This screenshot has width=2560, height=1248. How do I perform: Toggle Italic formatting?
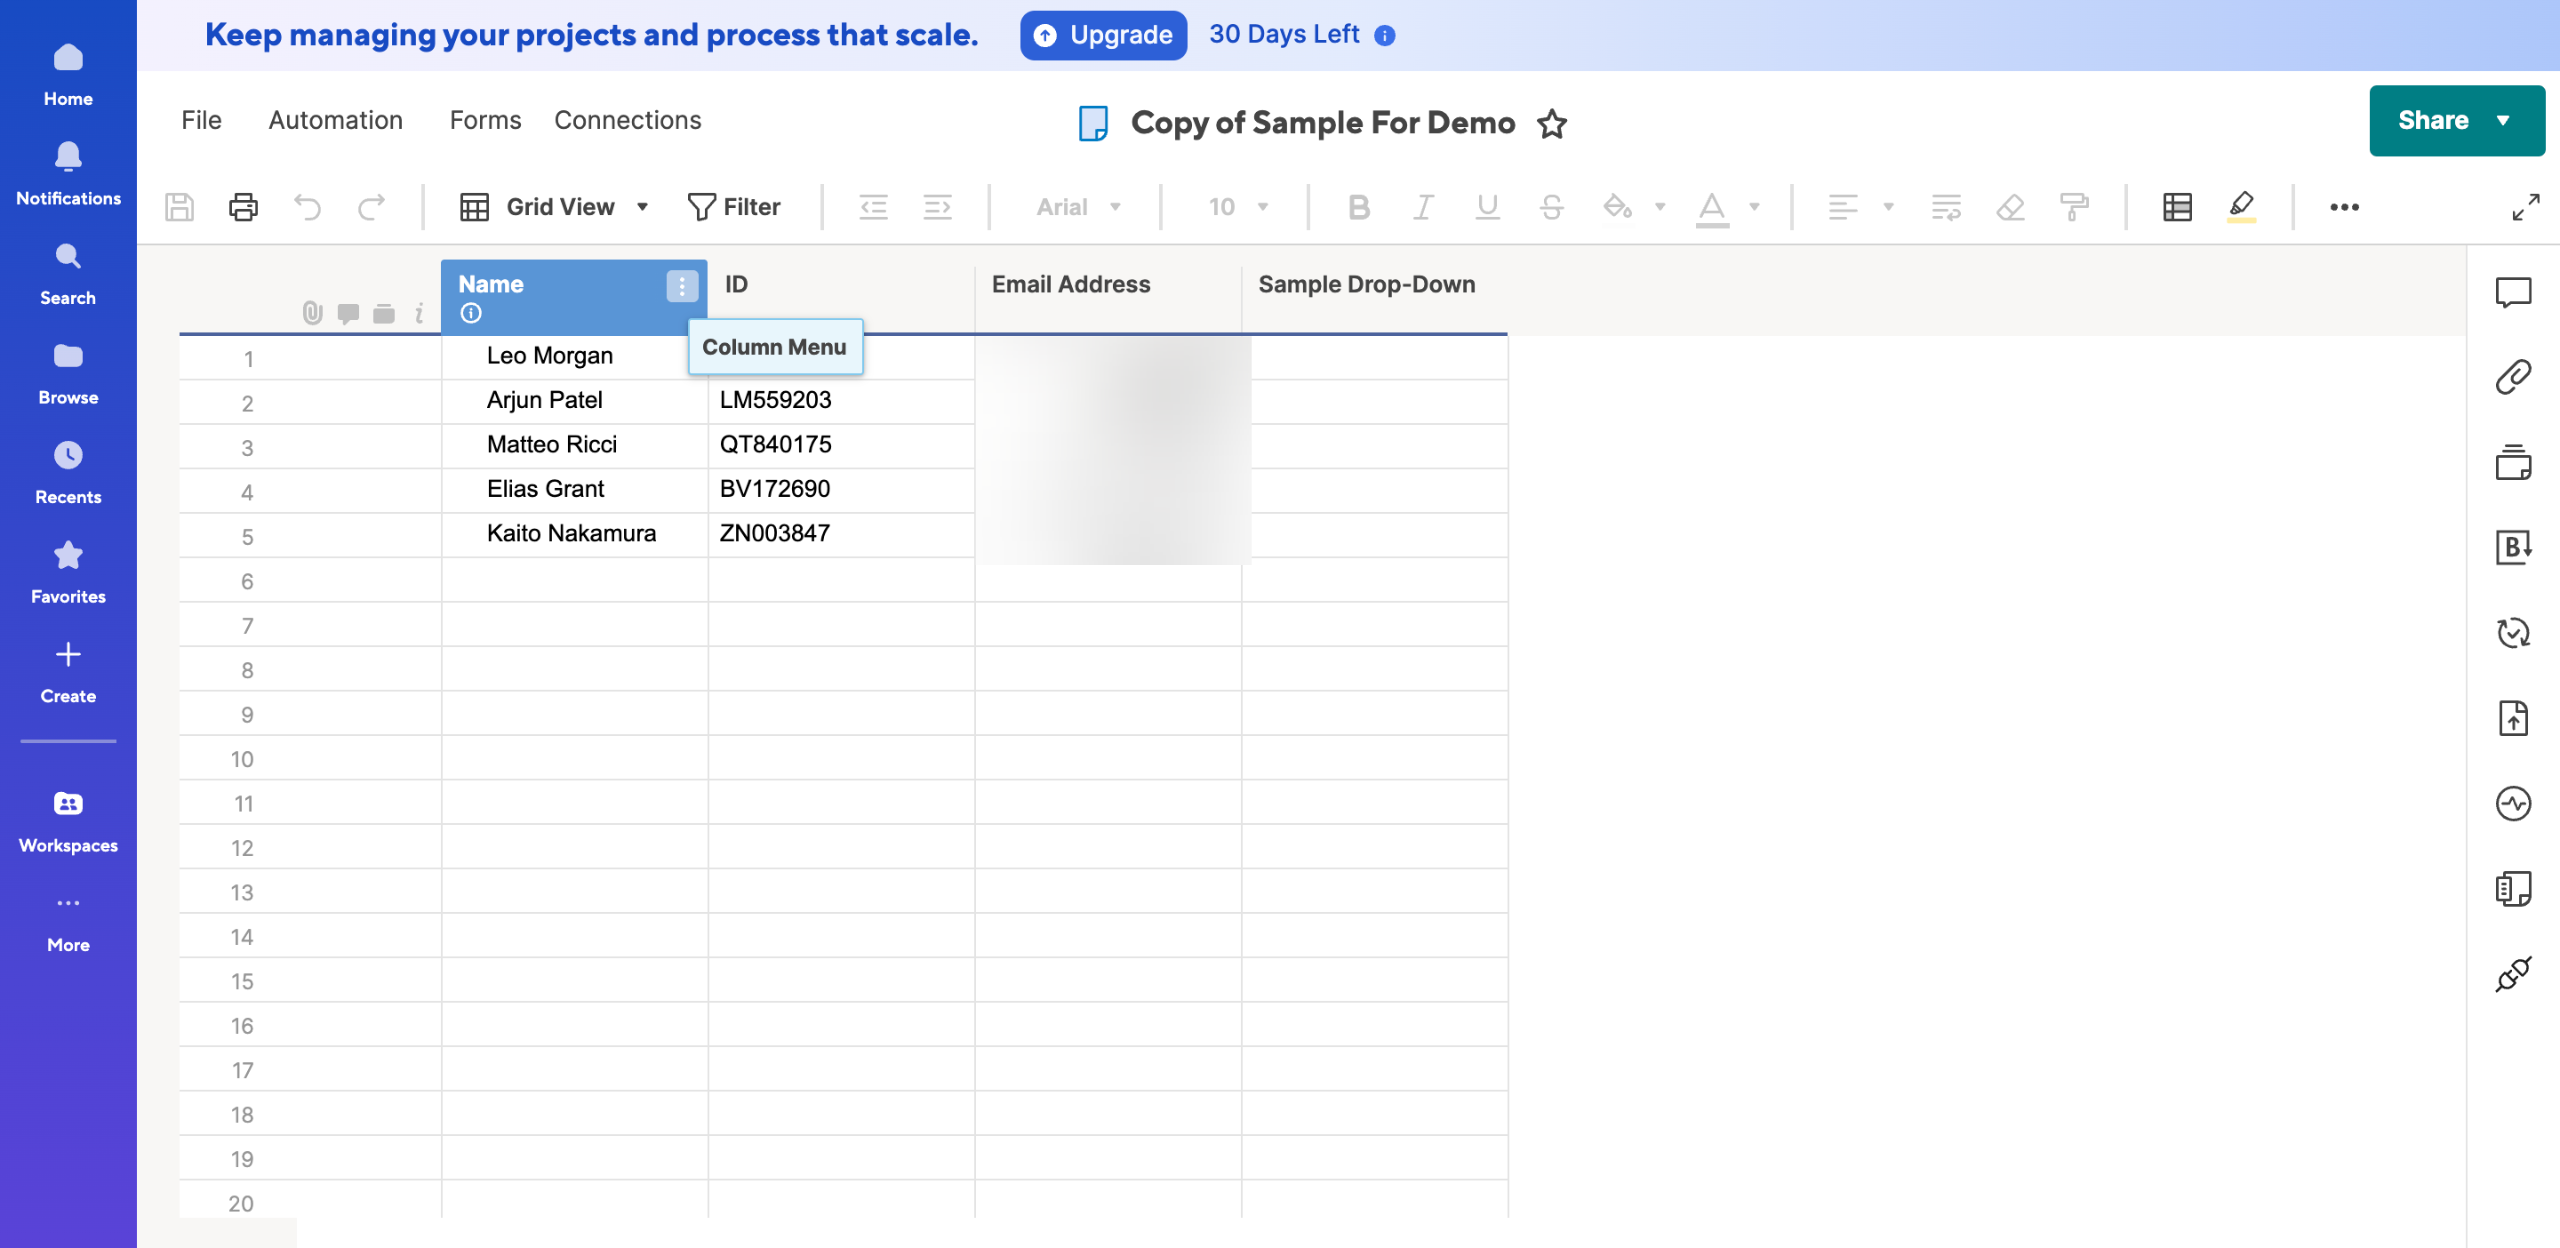pos(1422,207)
